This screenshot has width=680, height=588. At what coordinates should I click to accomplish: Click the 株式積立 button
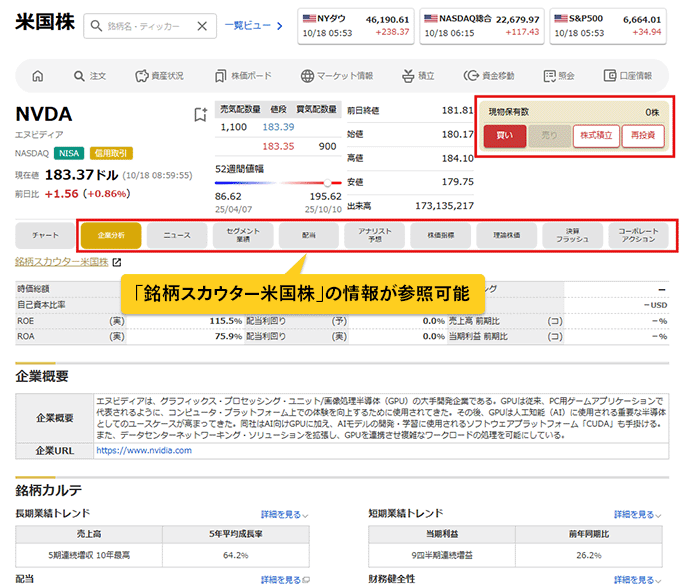[596, 136]
